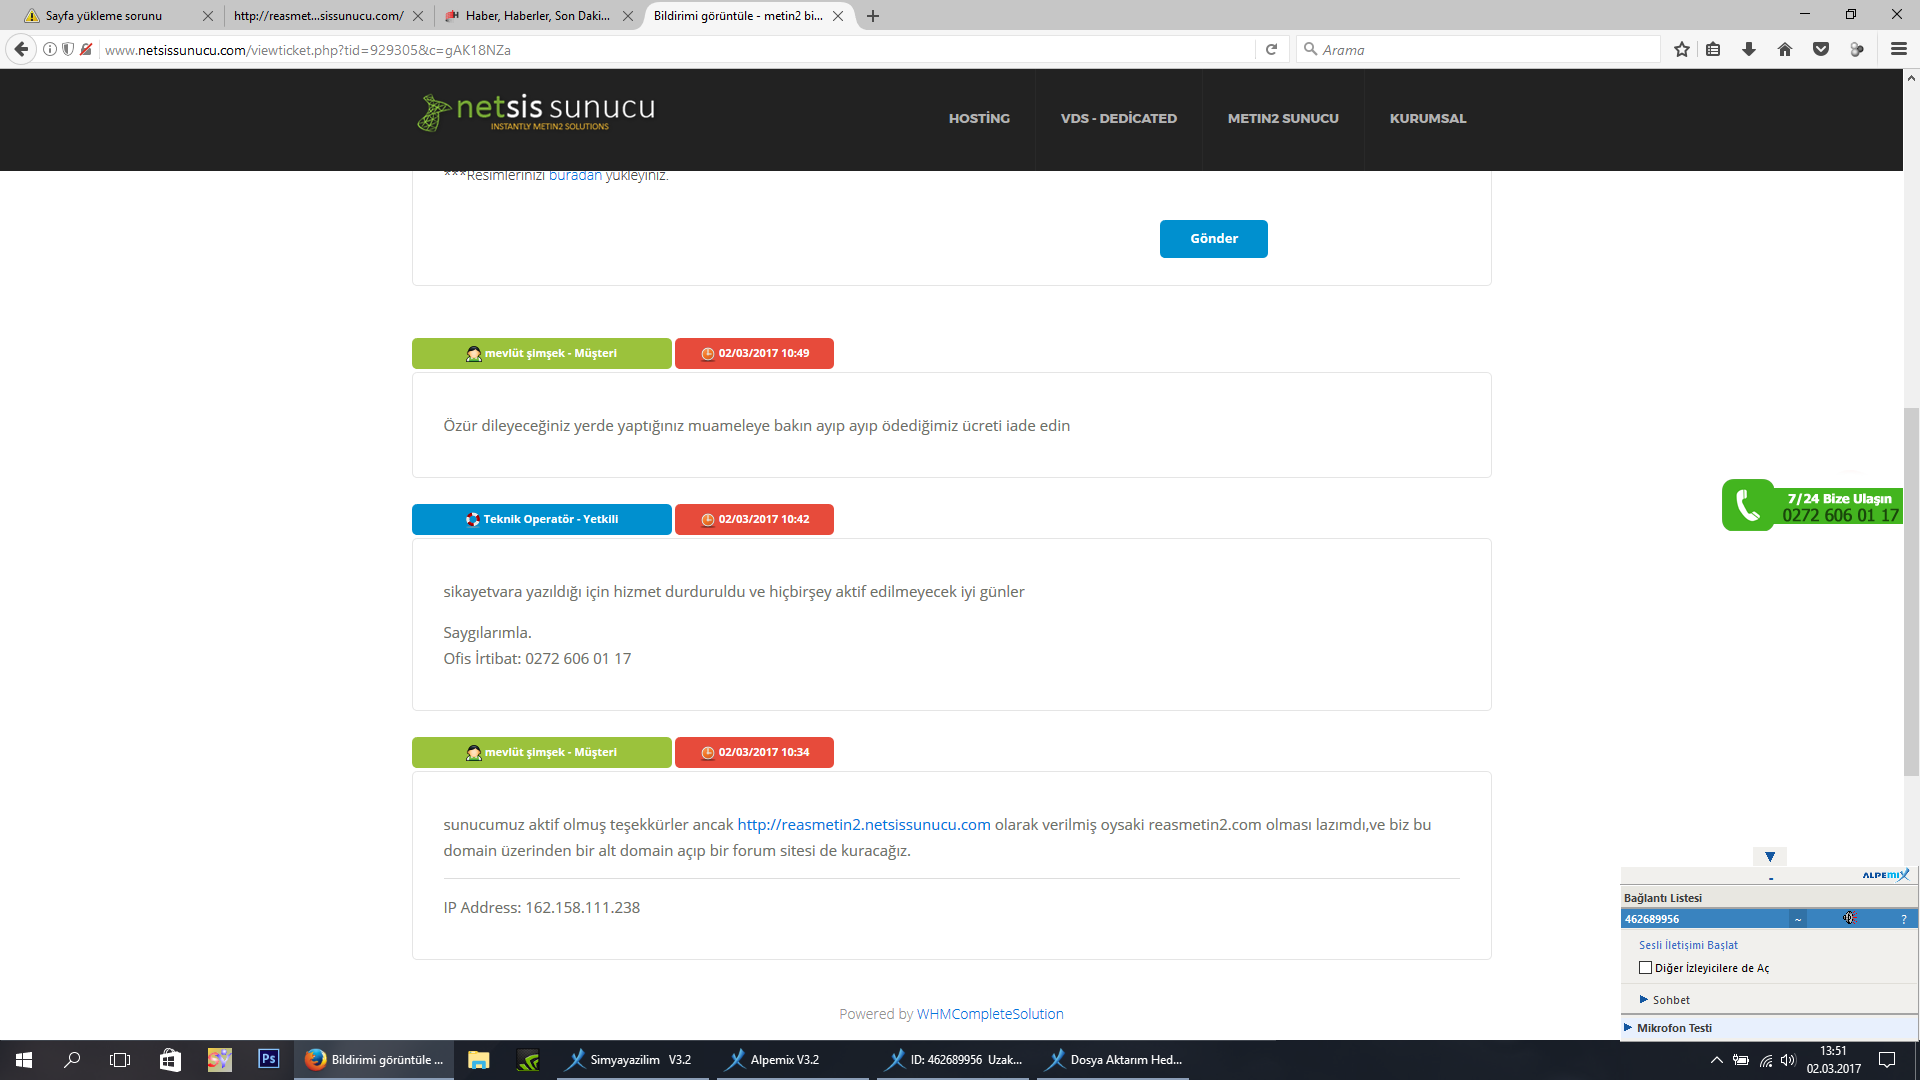Switch to the reasmet...sissunucu.com tab
Image resolution: width=1920 pixels, height=1080 pixels.
326,16
